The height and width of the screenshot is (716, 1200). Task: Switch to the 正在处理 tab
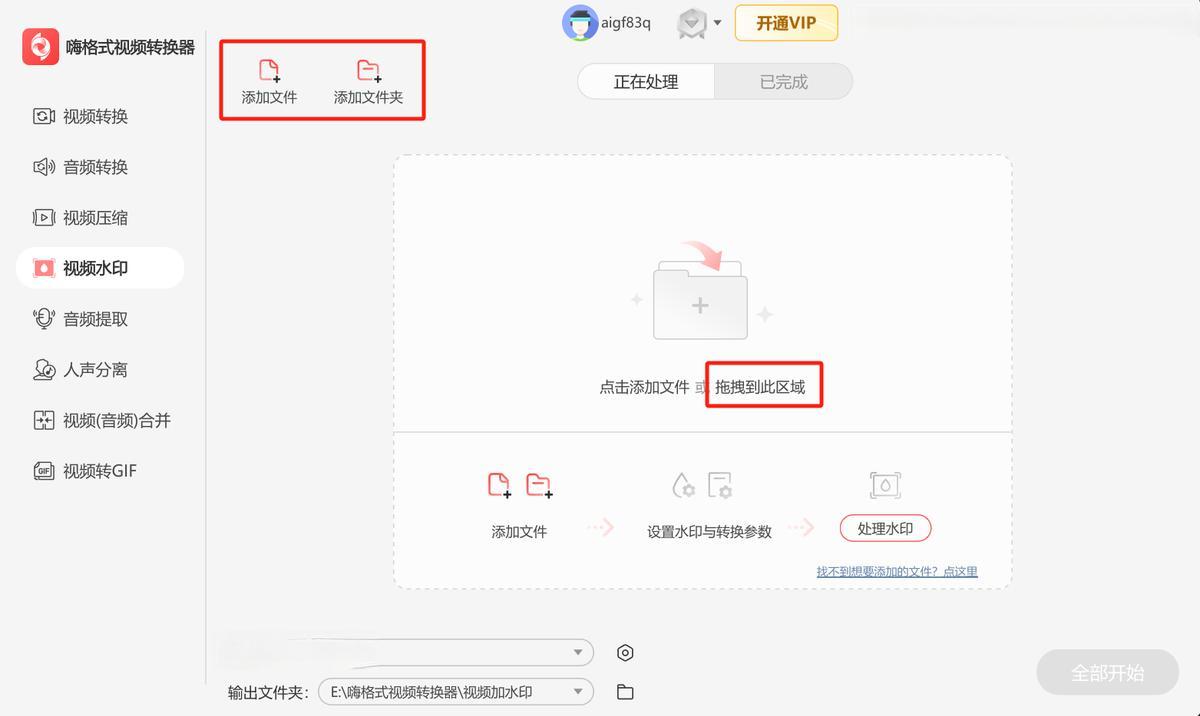click(646, 82)
